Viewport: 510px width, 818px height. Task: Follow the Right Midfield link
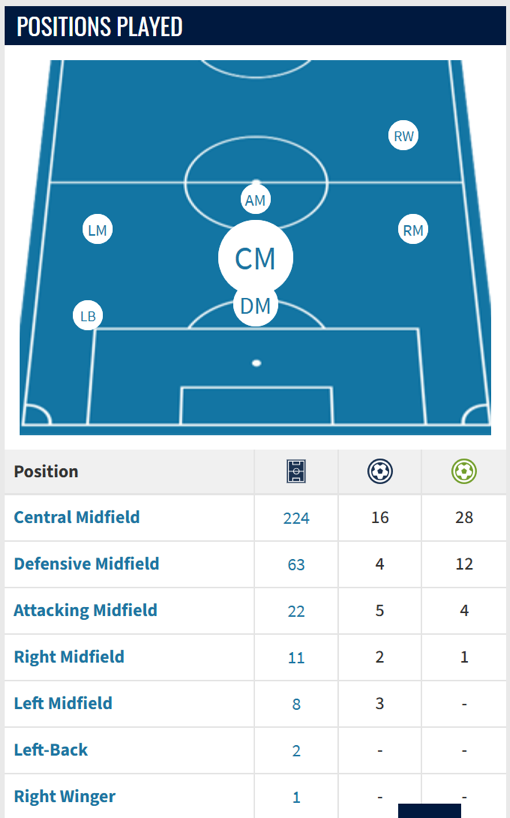tap(69, 657)
